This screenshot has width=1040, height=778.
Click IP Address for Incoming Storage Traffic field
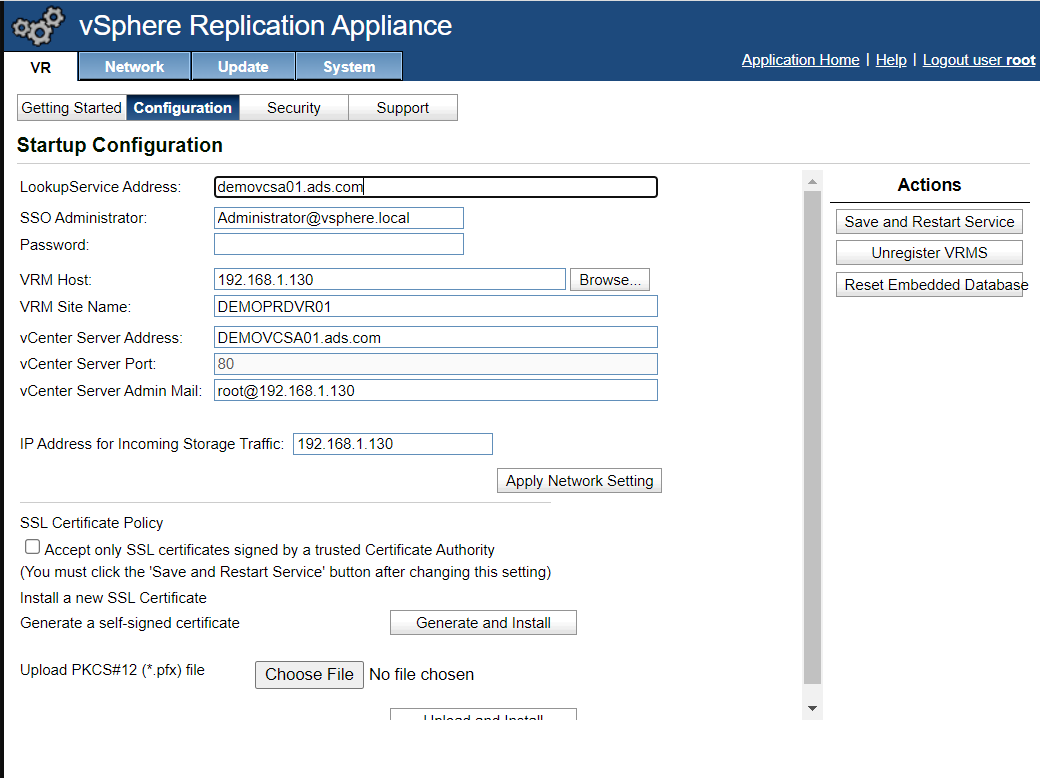point(393,444)
